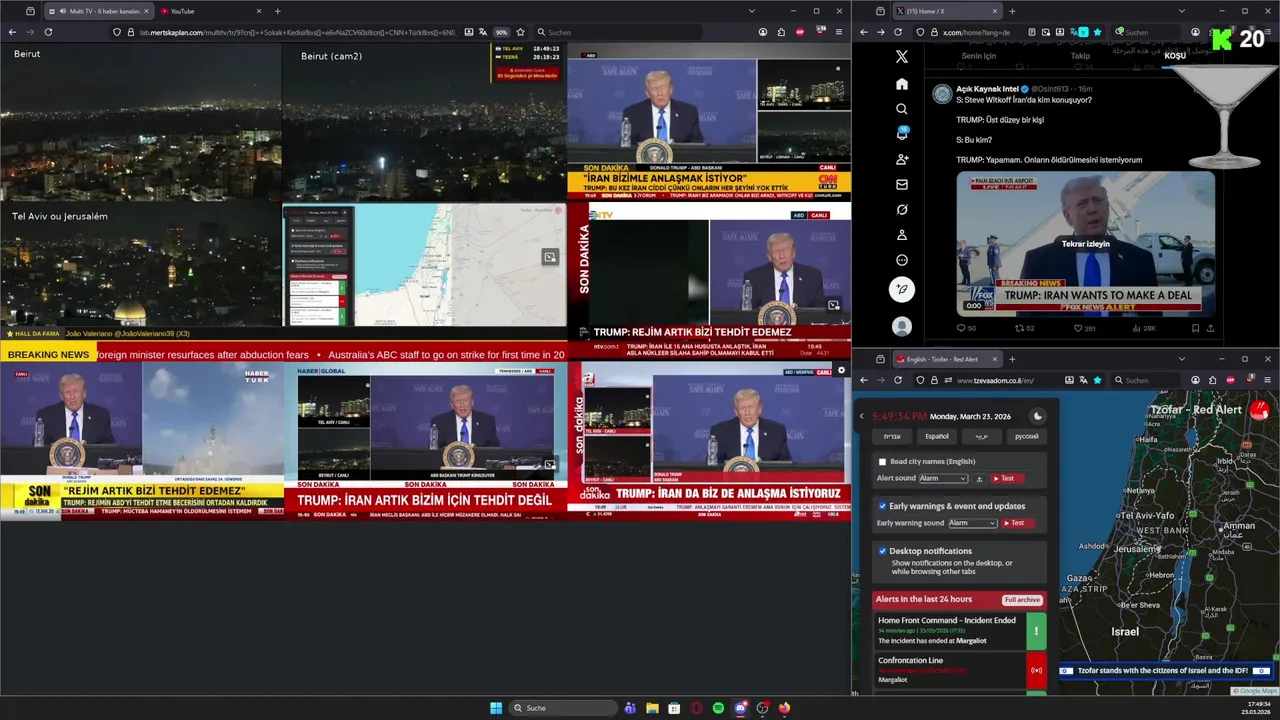Select Tel Aviv ou Jerusalém camera tile
1280x720 pixels.
click(141, 265)
